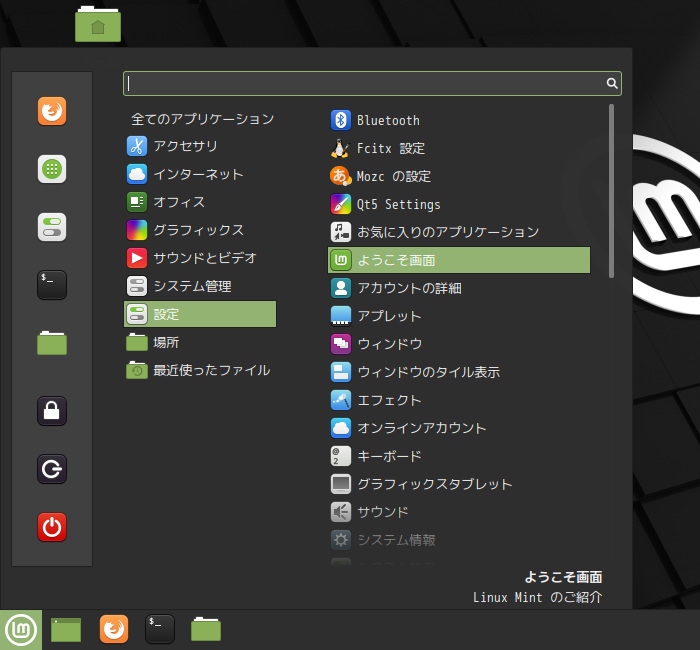Click show desktop panel button
The image size is (700, 650).
pyautogui.click(x=66, y=630)
